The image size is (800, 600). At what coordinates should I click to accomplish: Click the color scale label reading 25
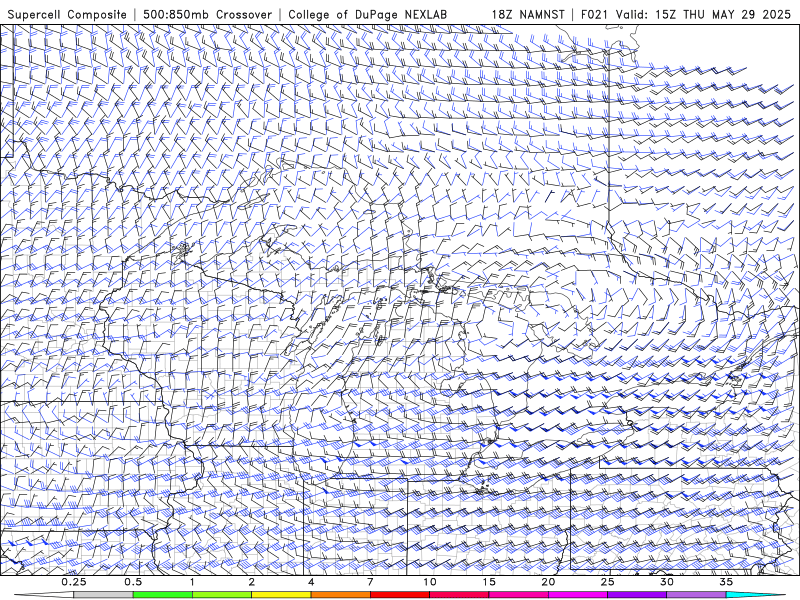point(608,582)
